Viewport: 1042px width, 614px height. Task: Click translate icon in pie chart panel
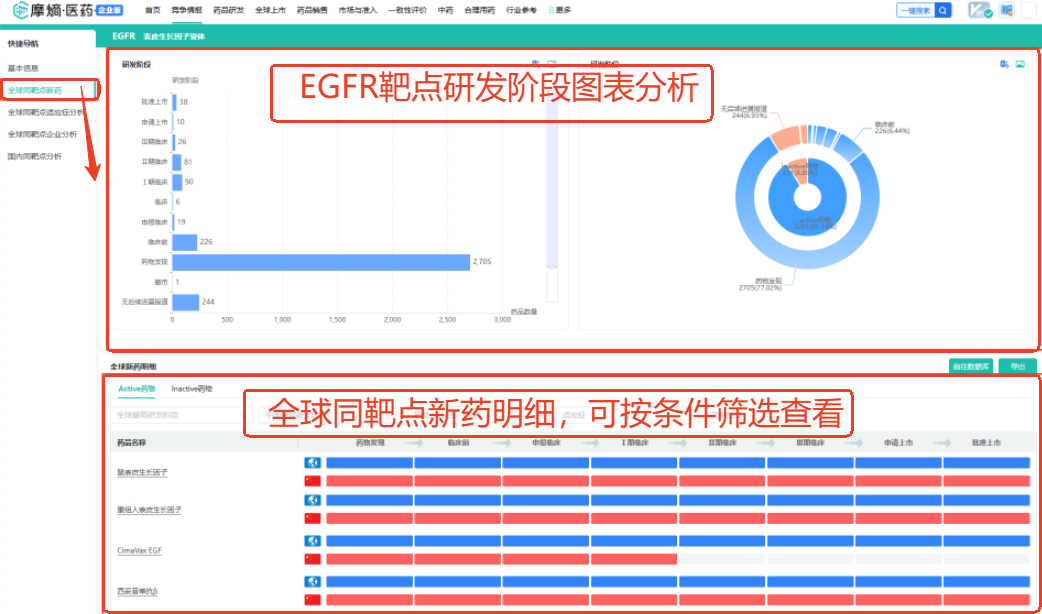click(1004, 64)
